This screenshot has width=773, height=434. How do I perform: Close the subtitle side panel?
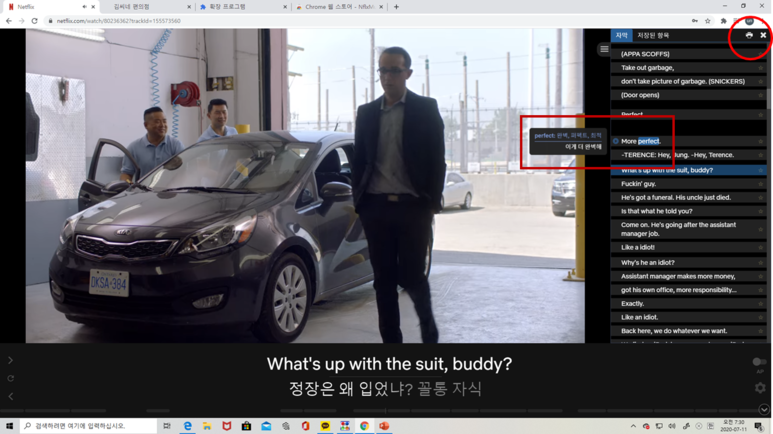click(763, 36)
